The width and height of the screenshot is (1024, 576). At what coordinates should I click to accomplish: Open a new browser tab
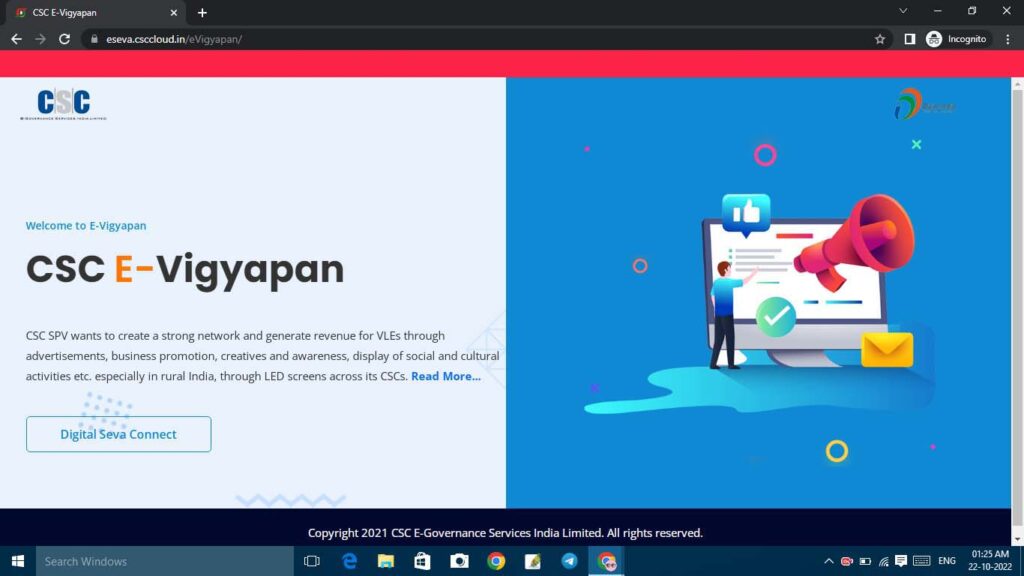pos(202,12)
